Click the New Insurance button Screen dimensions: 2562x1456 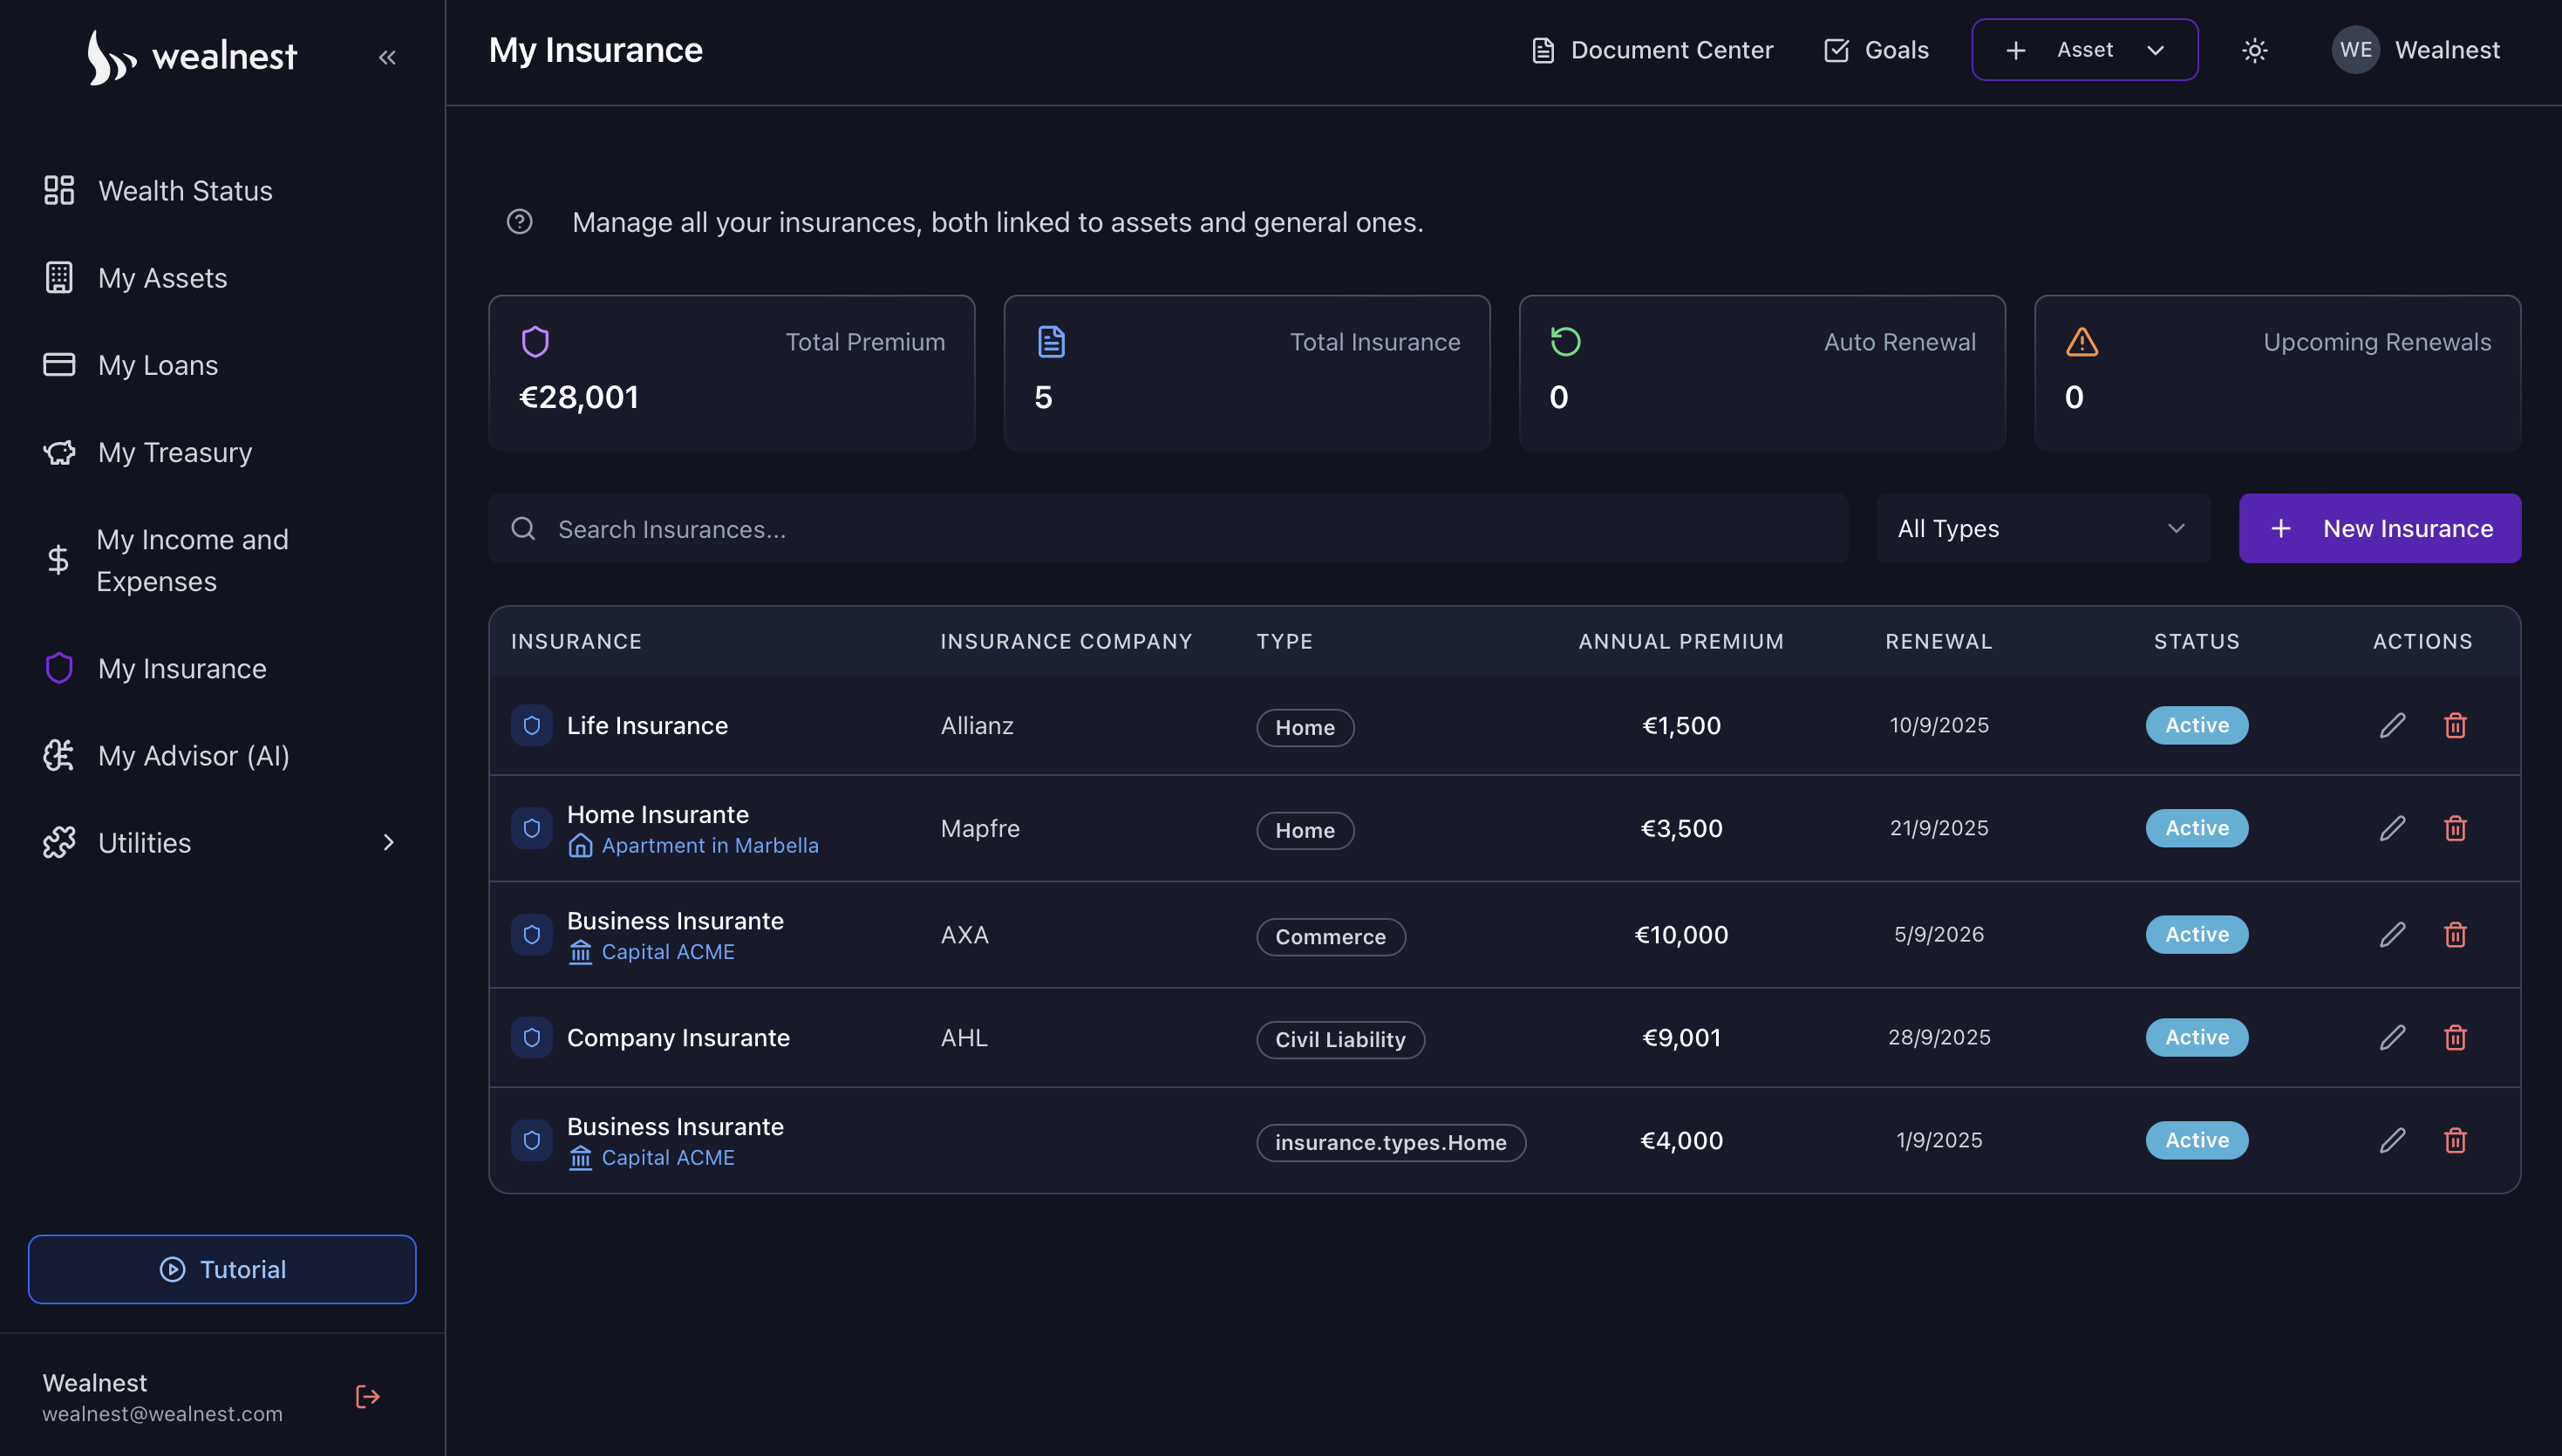tap(2379, 528)
